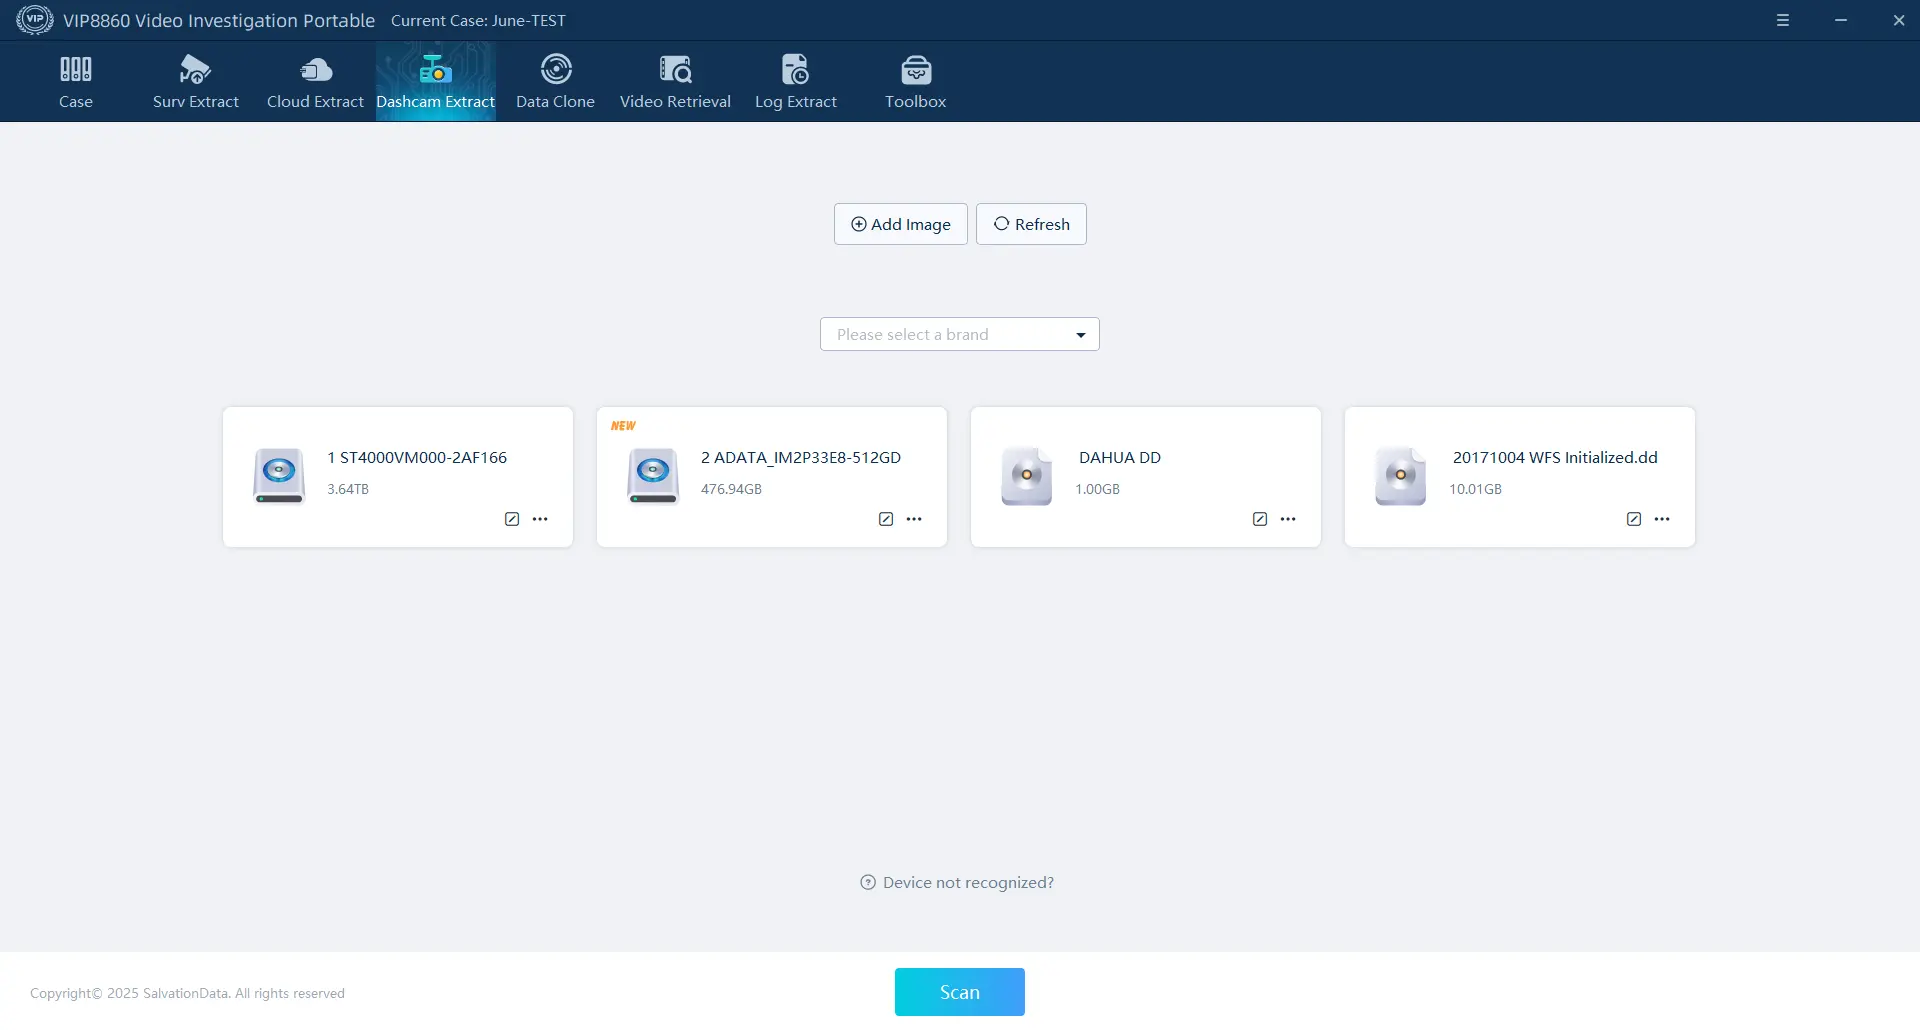Open Cloud Extract module

(x=315, y=82)
